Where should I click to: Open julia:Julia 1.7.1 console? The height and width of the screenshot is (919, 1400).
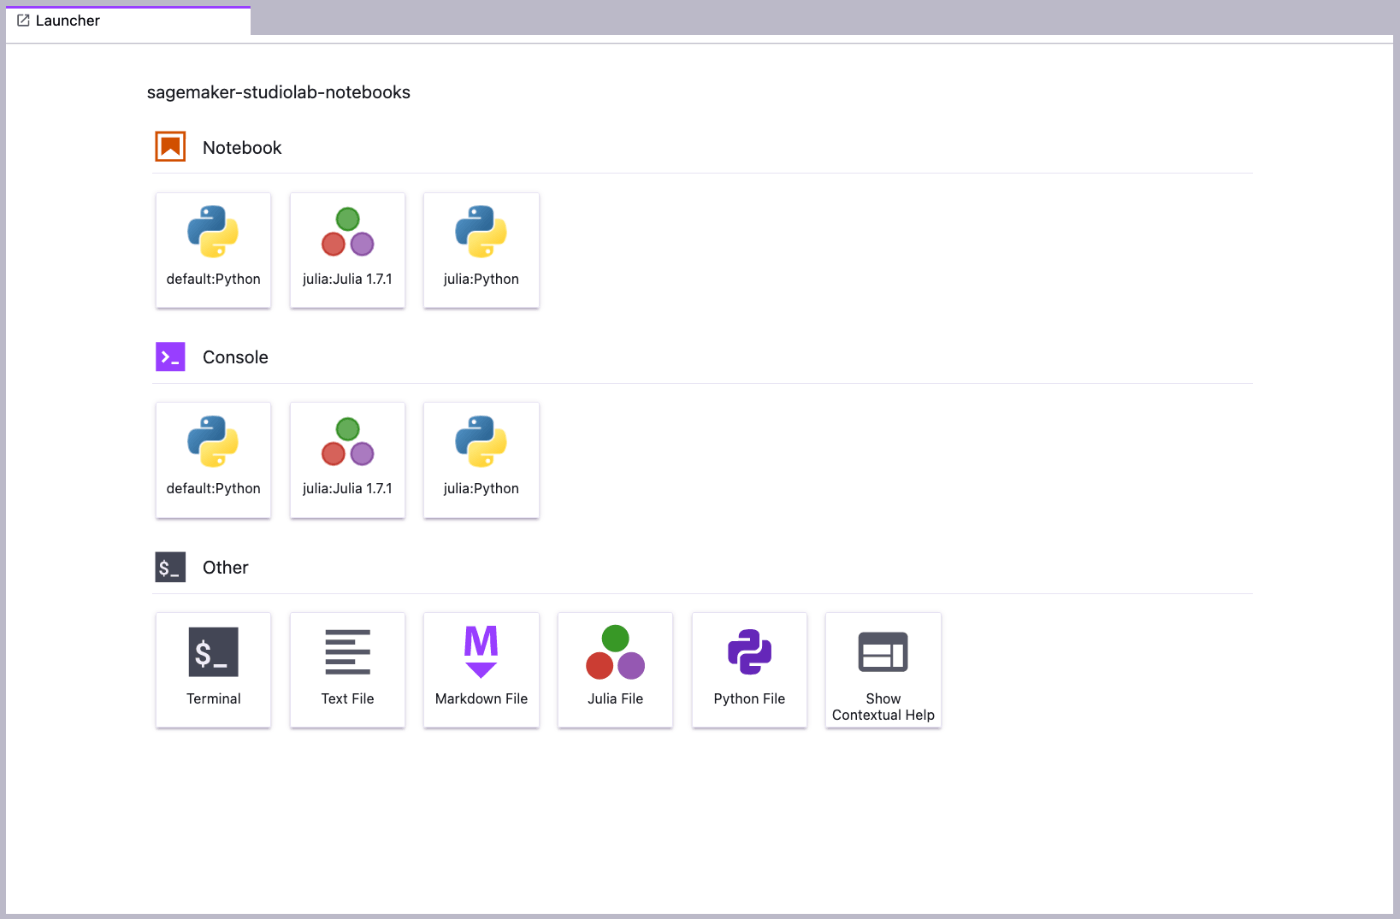click(x=347, y=460)
